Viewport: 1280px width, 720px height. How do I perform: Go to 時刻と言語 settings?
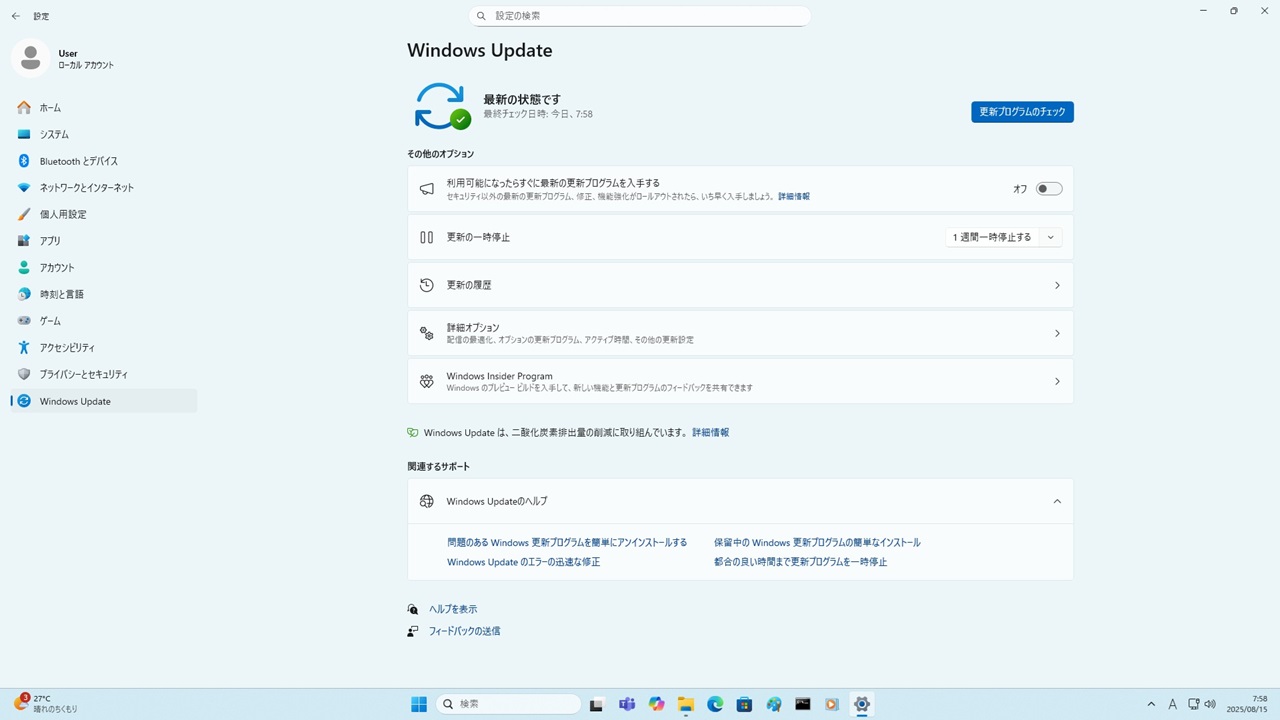pos(104,294)
